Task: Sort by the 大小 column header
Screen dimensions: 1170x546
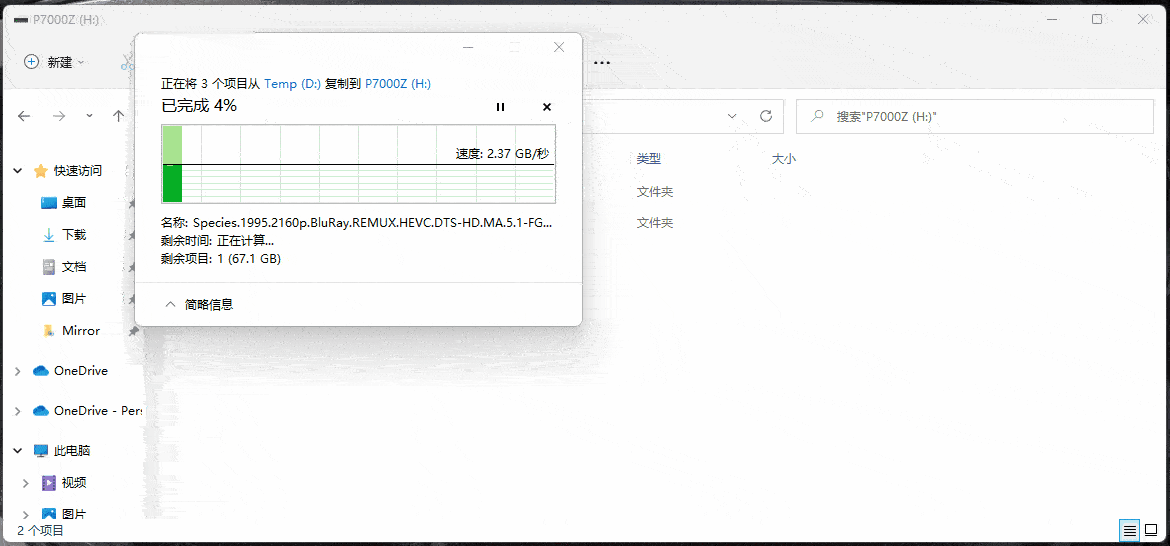Action: click(783, 159)
